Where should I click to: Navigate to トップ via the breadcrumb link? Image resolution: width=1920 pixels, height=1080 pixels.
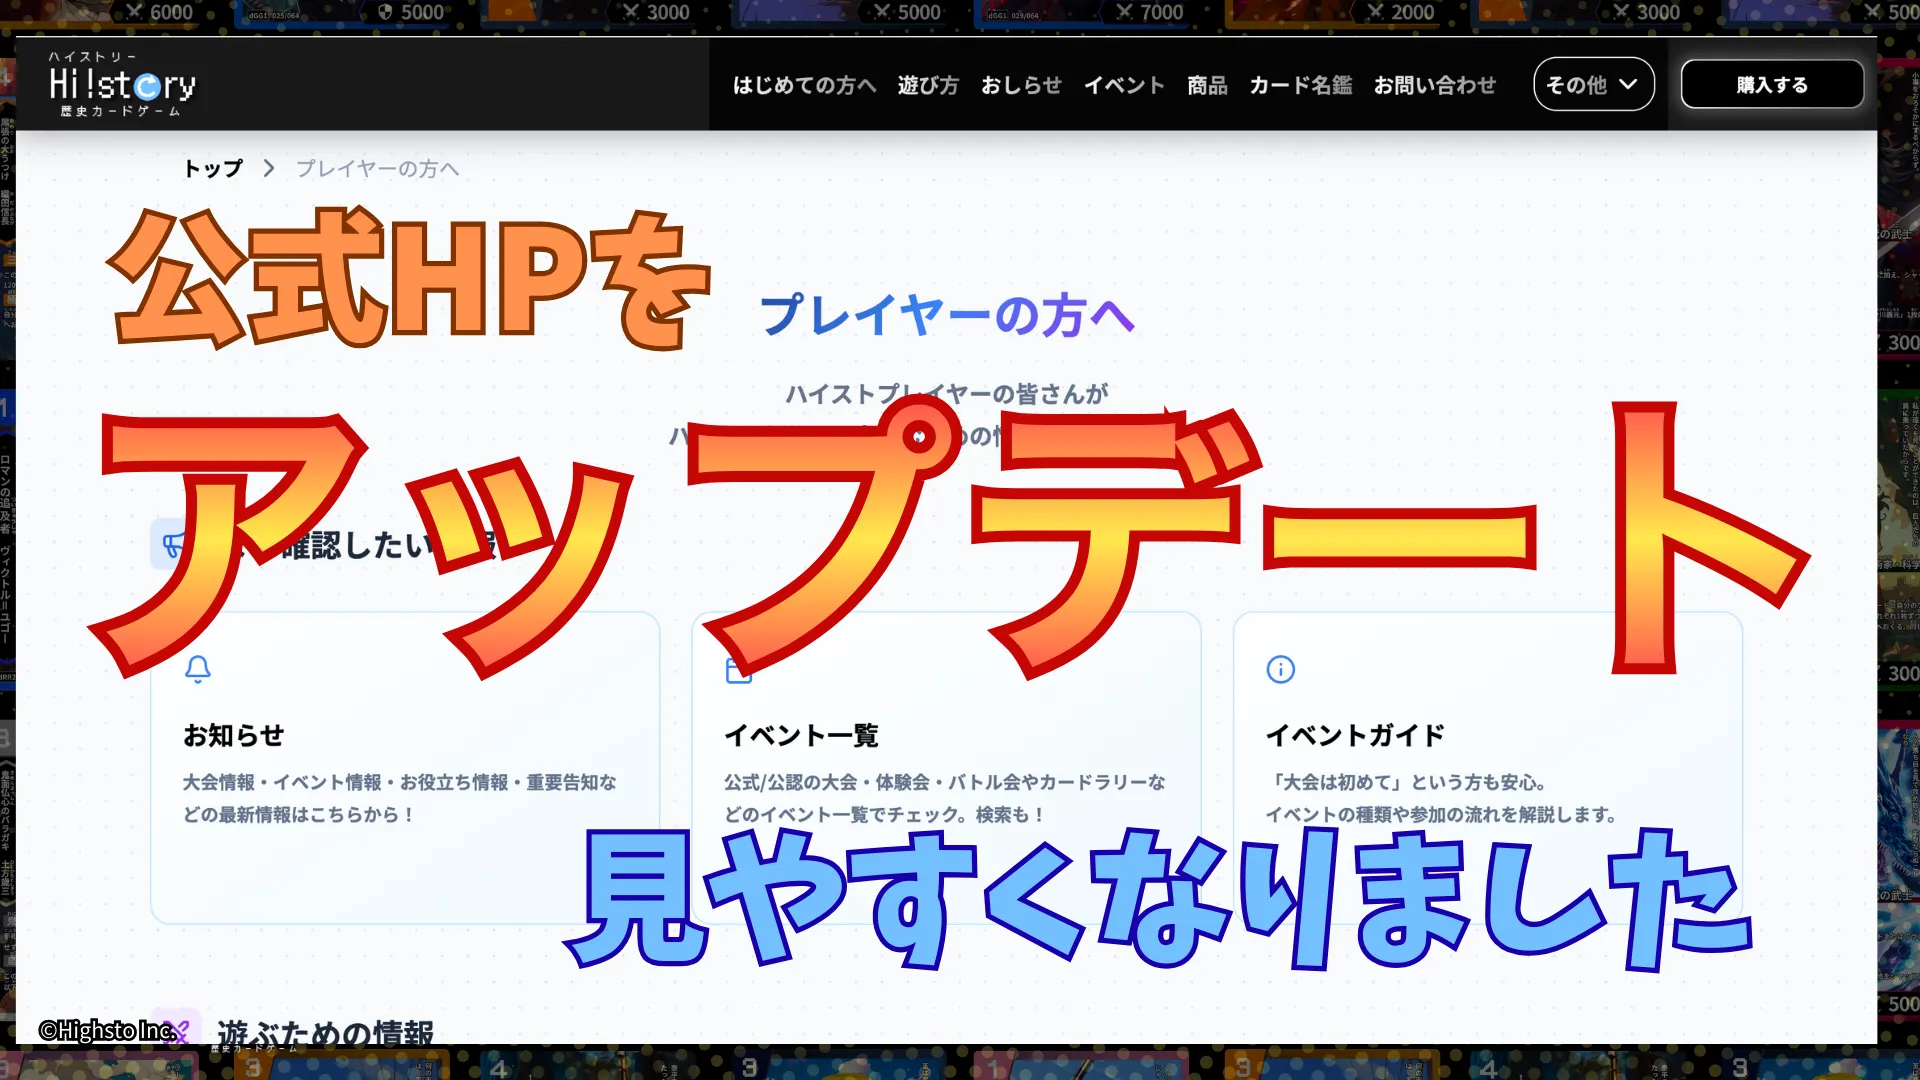tap(212, 168)
